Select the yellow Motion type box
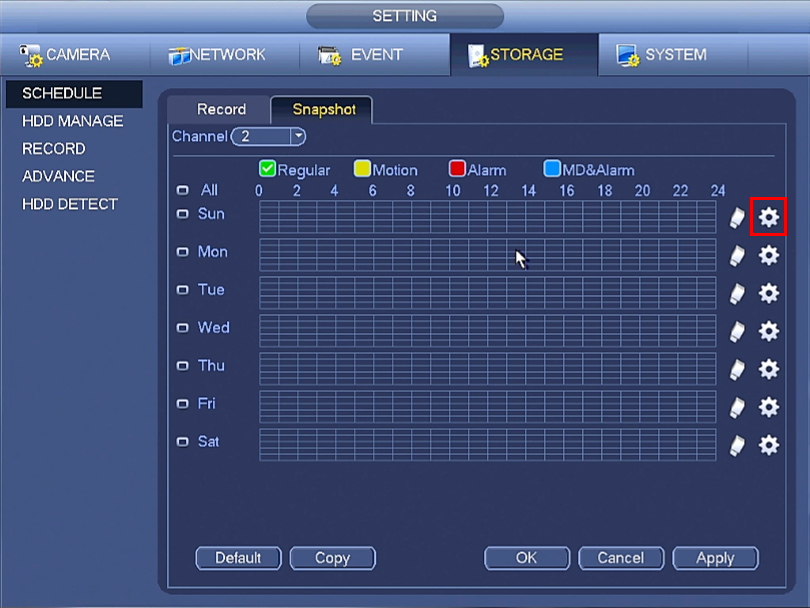Screen dimensions: 810x608 pos(362,168)
